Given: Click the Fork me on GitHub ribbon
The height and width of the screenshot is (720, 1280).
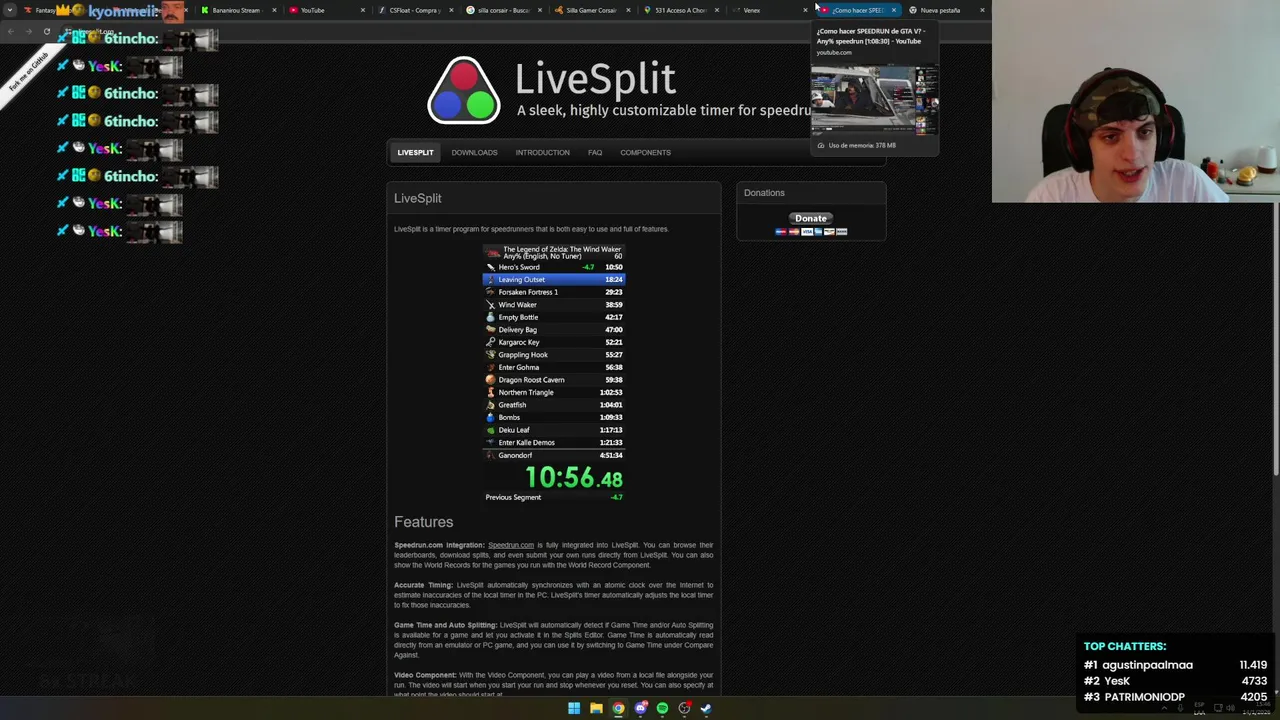Looking at the screenshot, I should (x=28, y=72).
